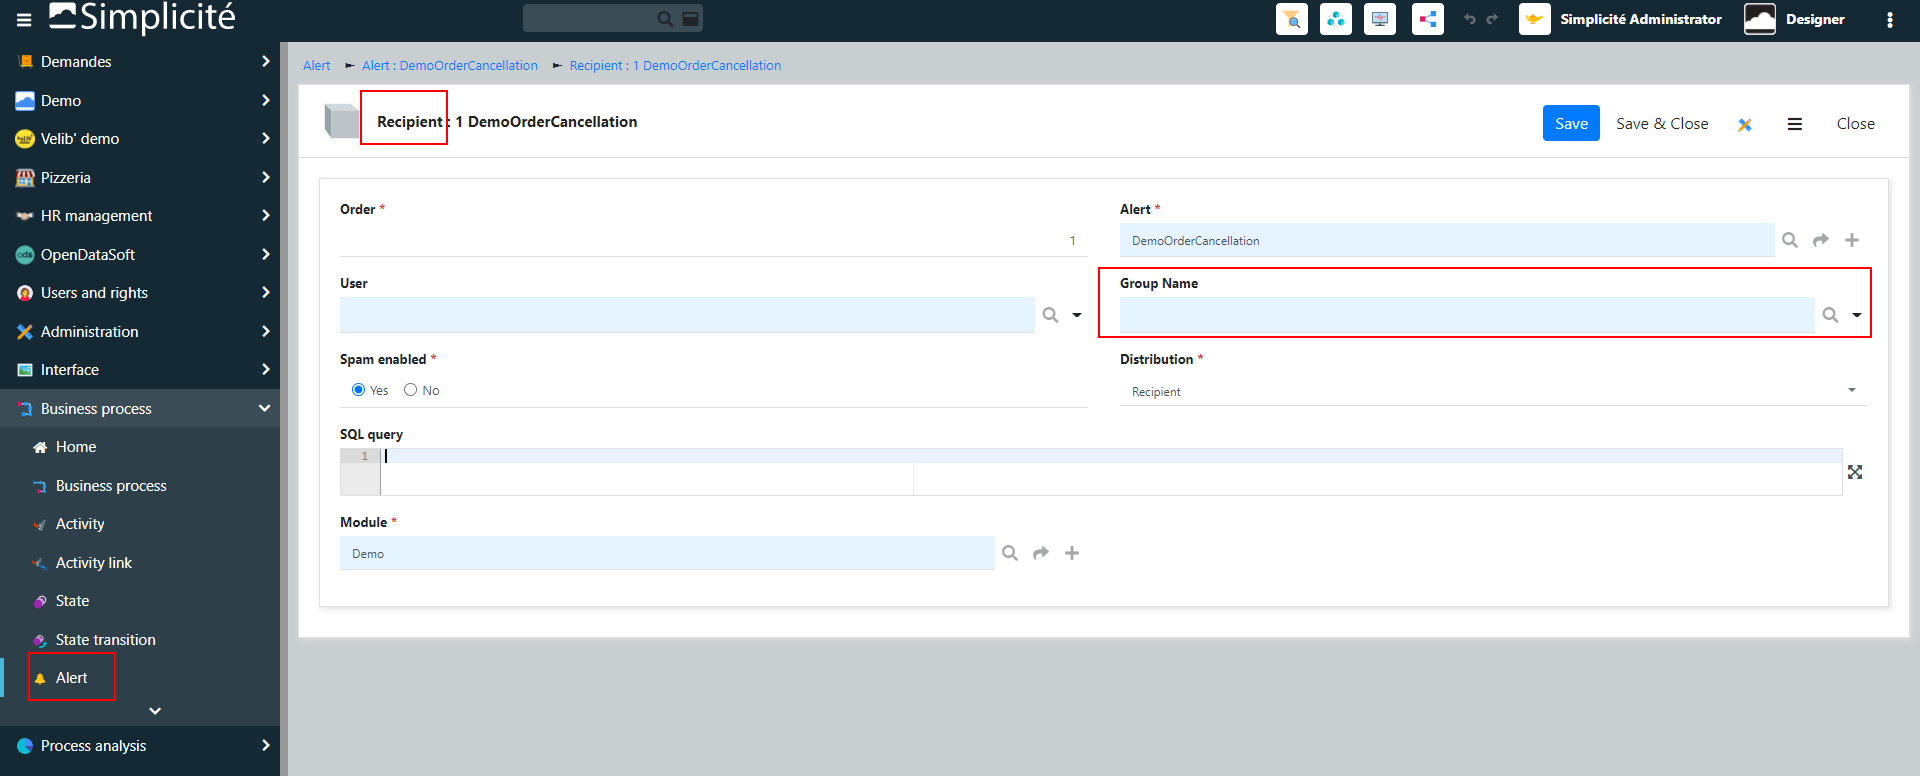
Task: Show more Business process menu items
Action: click(155, 711)
